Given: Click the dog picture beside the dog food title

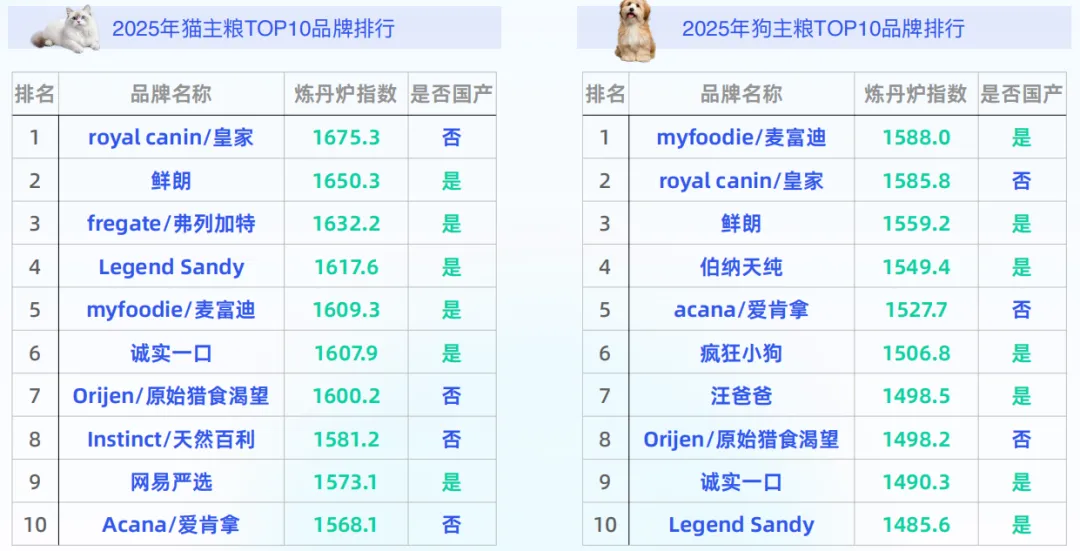Looking at the screenshot, I should point(635,30).
